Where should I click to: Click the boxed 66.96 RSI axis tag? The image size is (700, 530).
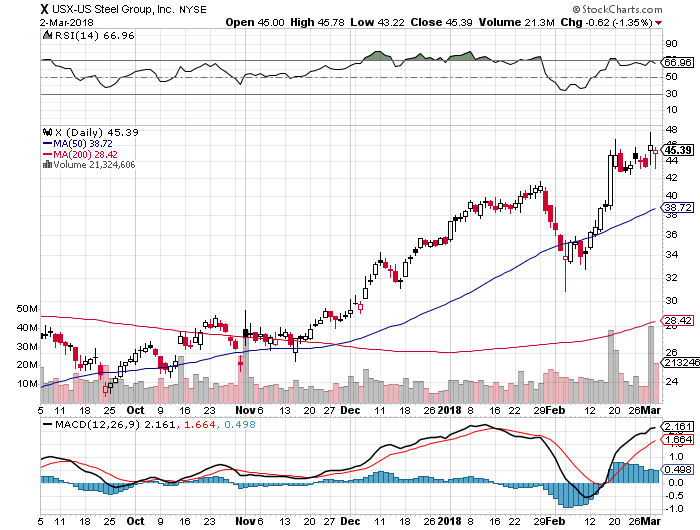point(678,62)
